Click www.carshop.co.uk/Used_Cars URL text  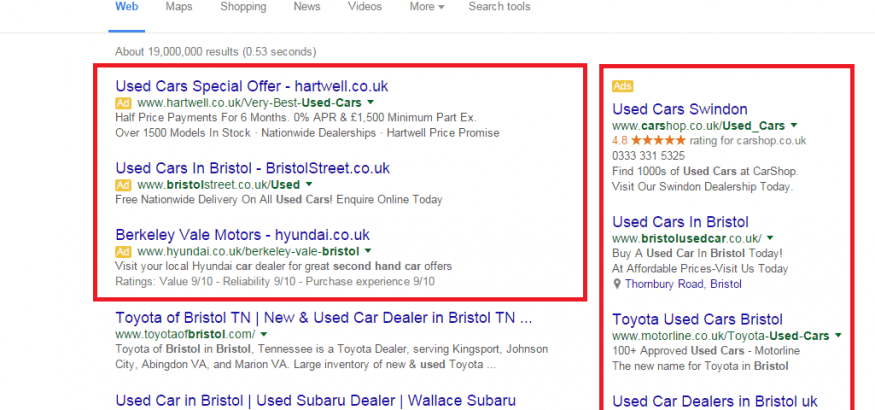699,126
